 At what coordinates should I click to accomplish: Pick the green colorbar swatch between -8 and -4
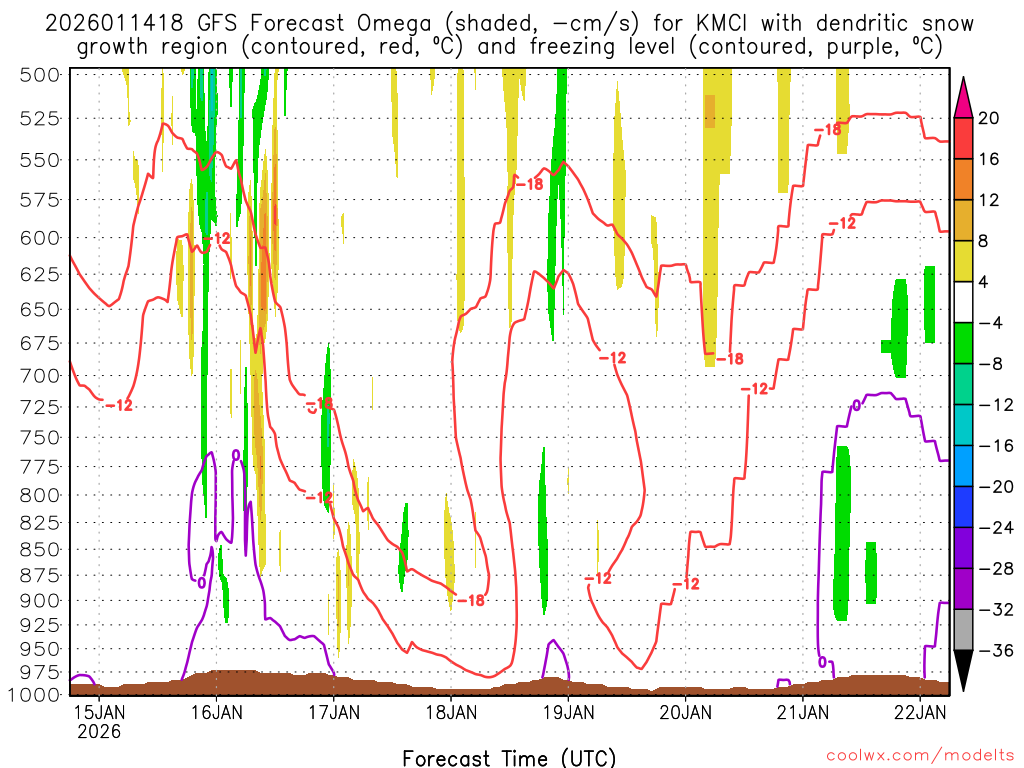click(963, 344)
